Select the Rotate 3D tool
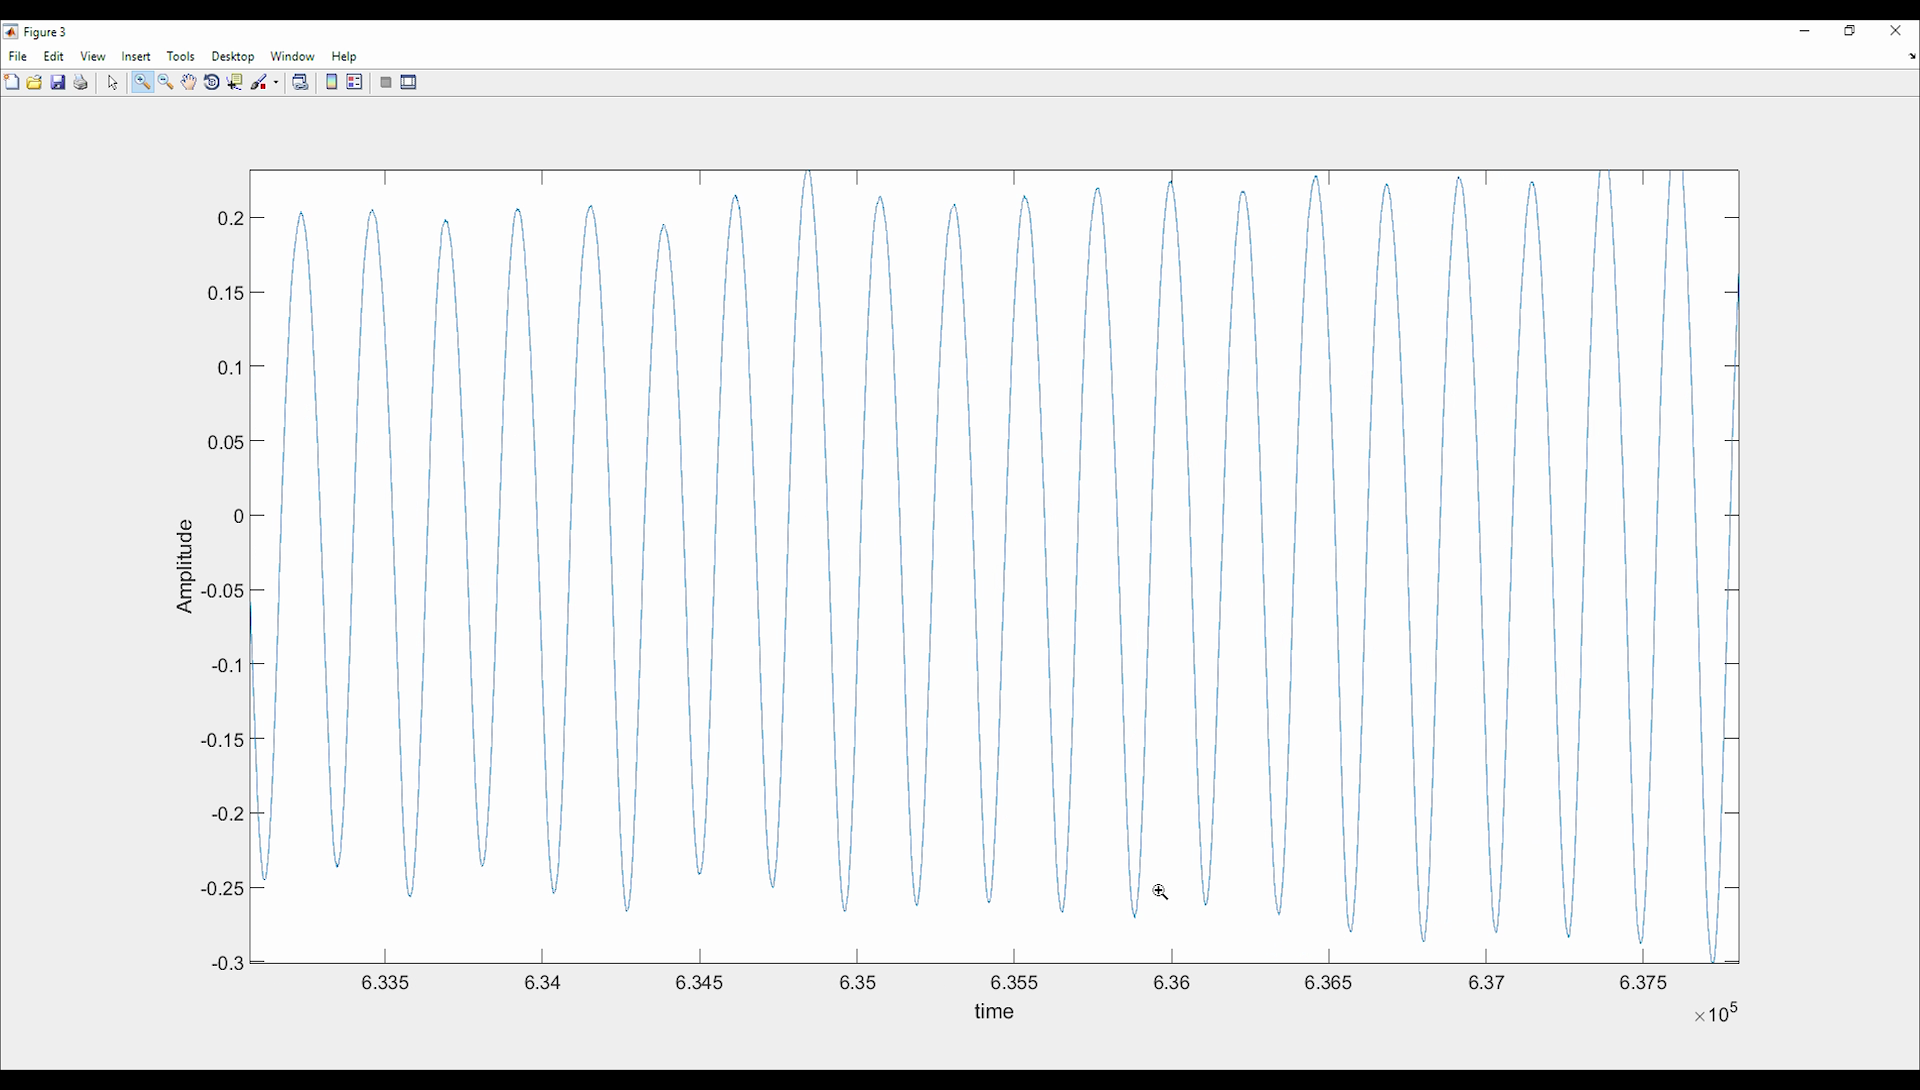Image resolution: width=1920 pixels, height=1090 pixels. coord(212,83)
